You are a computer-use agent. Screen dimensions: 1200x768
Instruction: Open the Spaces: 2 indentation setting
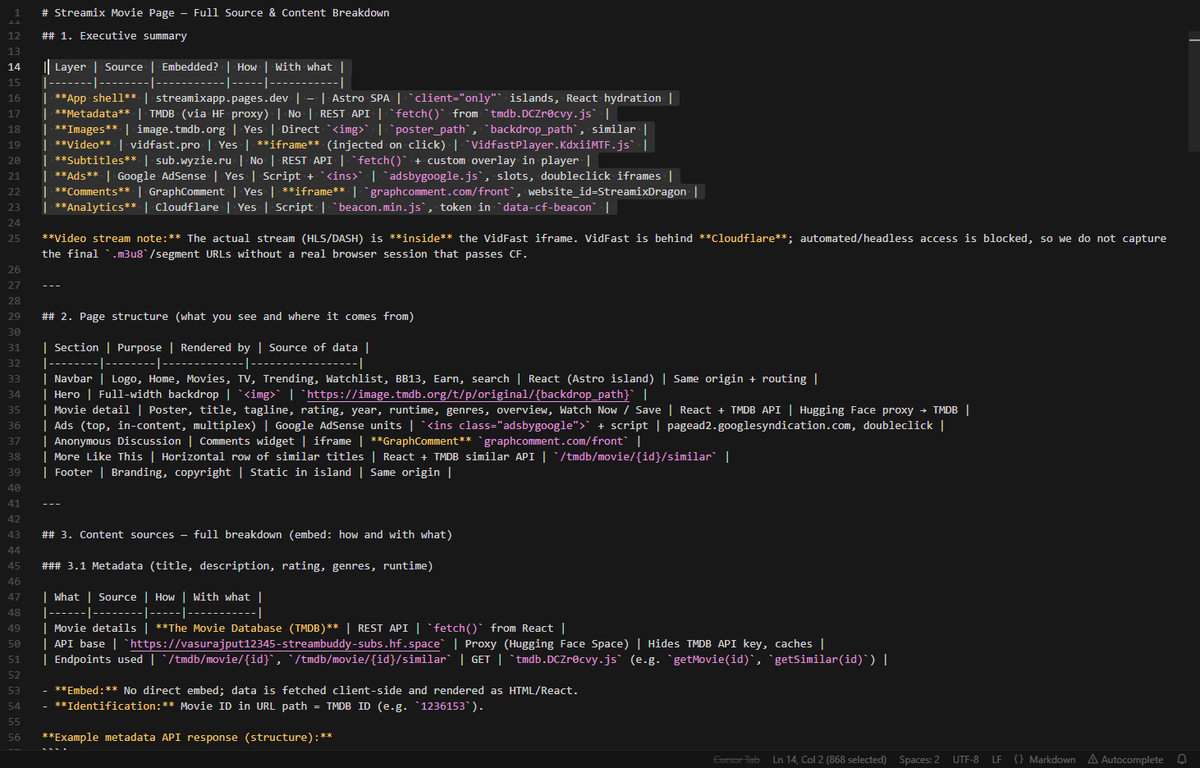click(919, 759)
